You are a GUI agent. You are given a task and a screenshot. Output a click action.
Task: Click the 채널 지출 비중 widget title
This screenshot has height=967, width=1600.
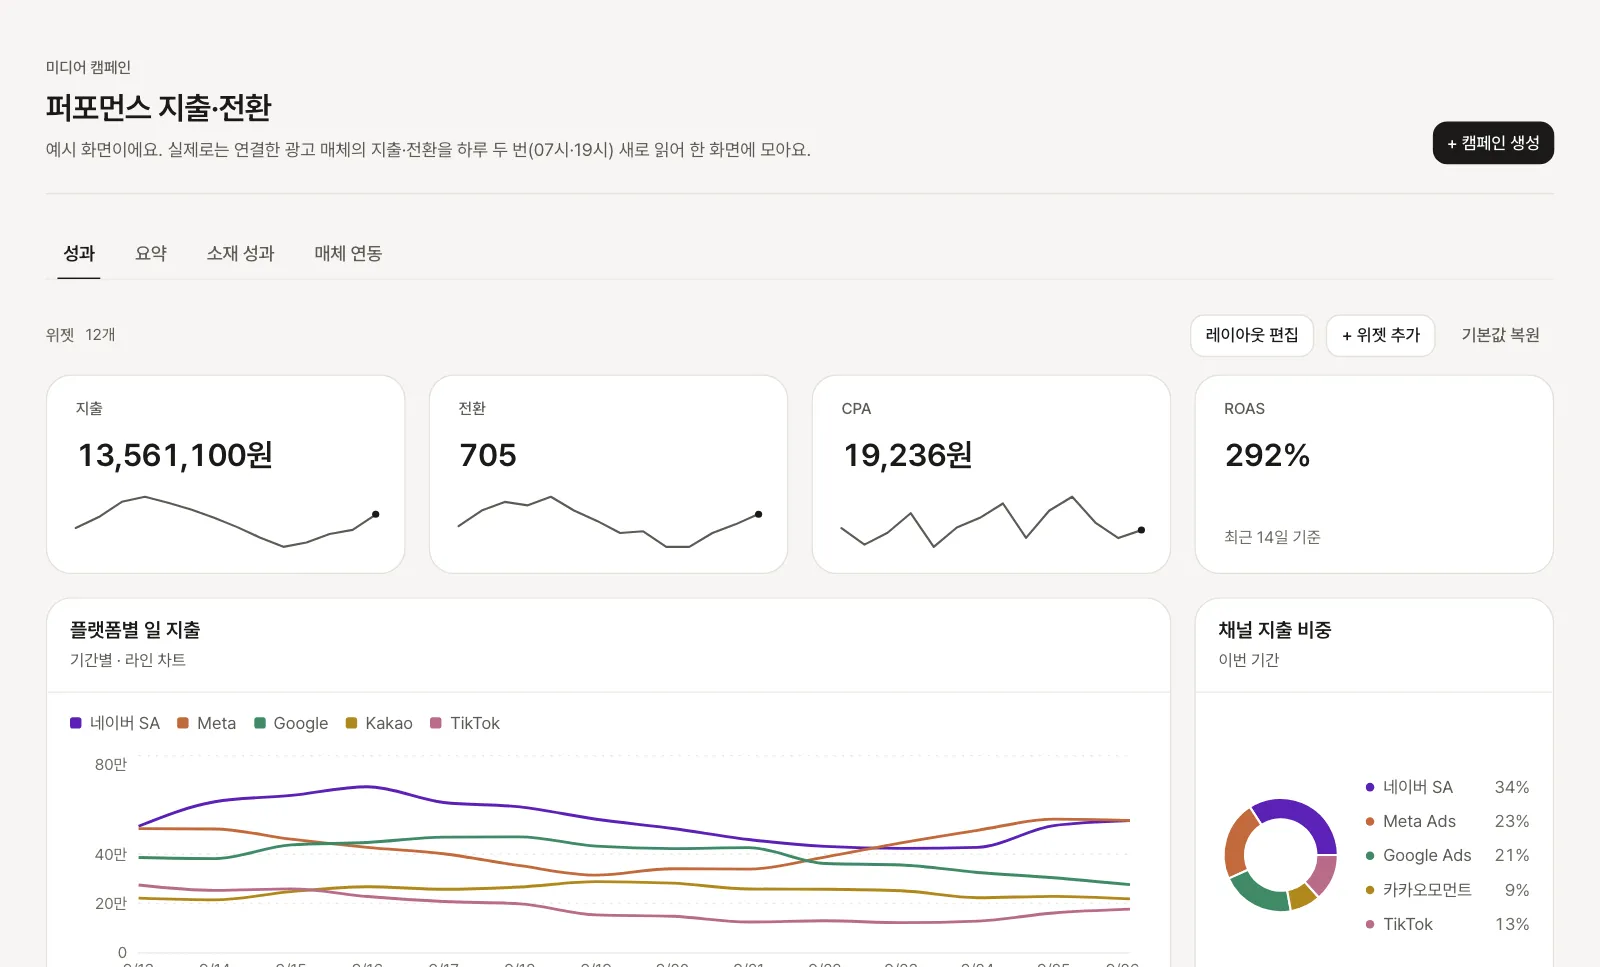(x=1275, y=630)
